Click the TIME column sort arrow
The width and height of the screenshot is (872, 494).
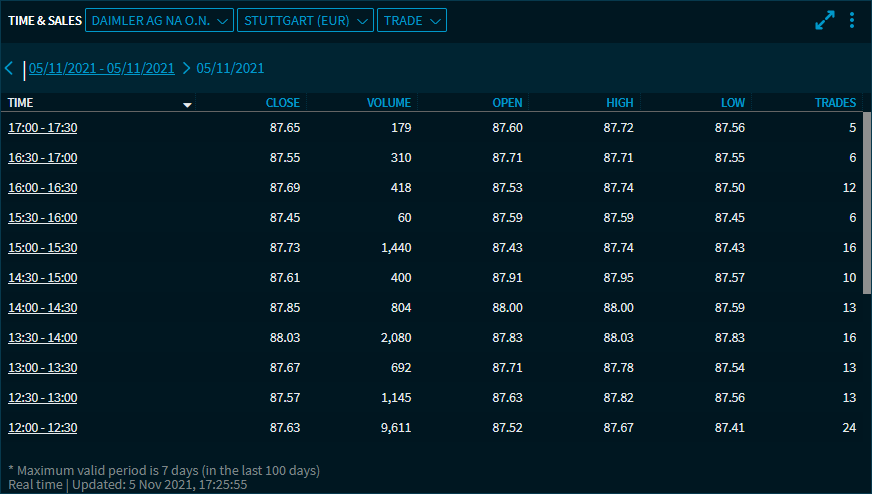coord(187,104)
